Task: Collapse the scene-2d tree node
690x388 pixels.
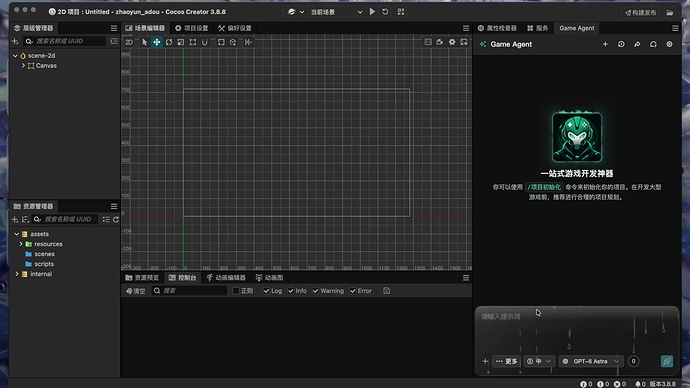Action: (x=15, y=55)
